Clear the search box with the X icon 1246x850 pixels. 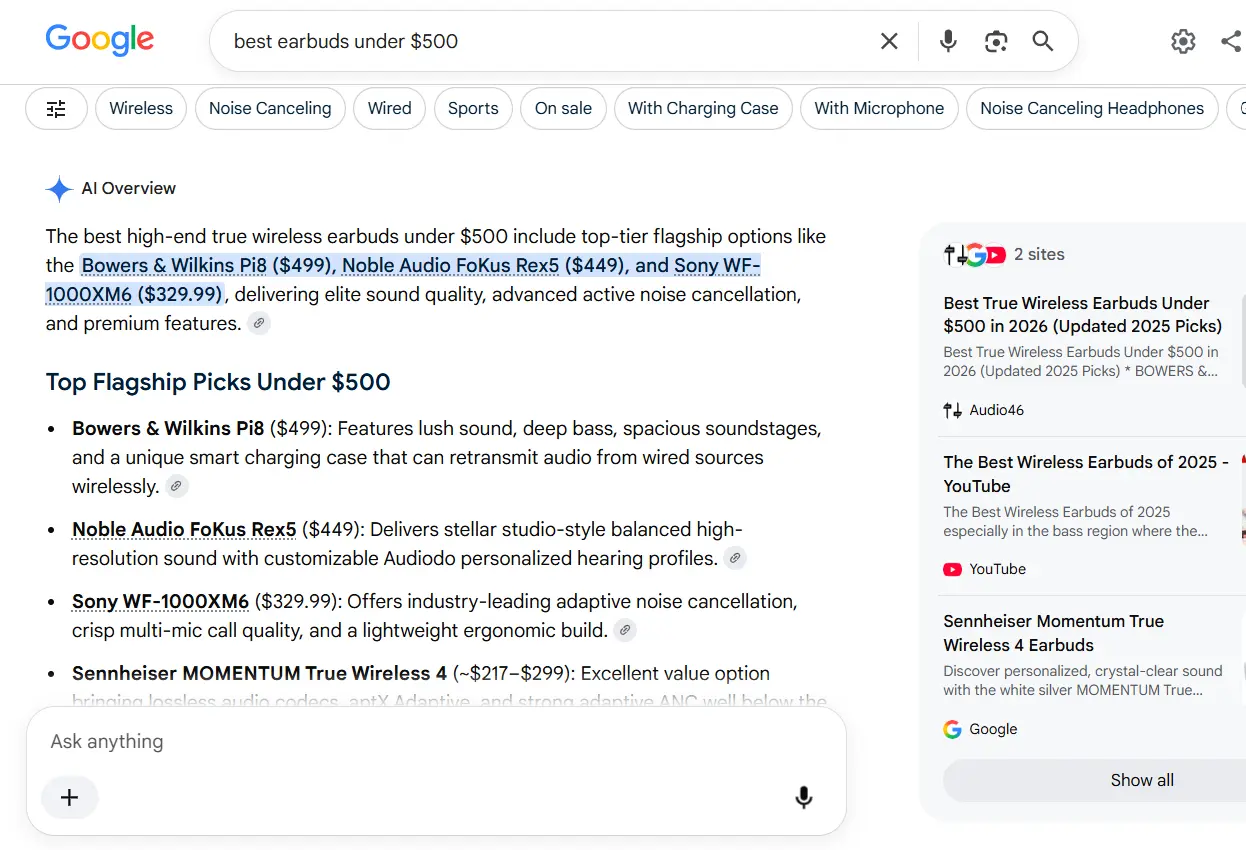[x=889, y=41]
